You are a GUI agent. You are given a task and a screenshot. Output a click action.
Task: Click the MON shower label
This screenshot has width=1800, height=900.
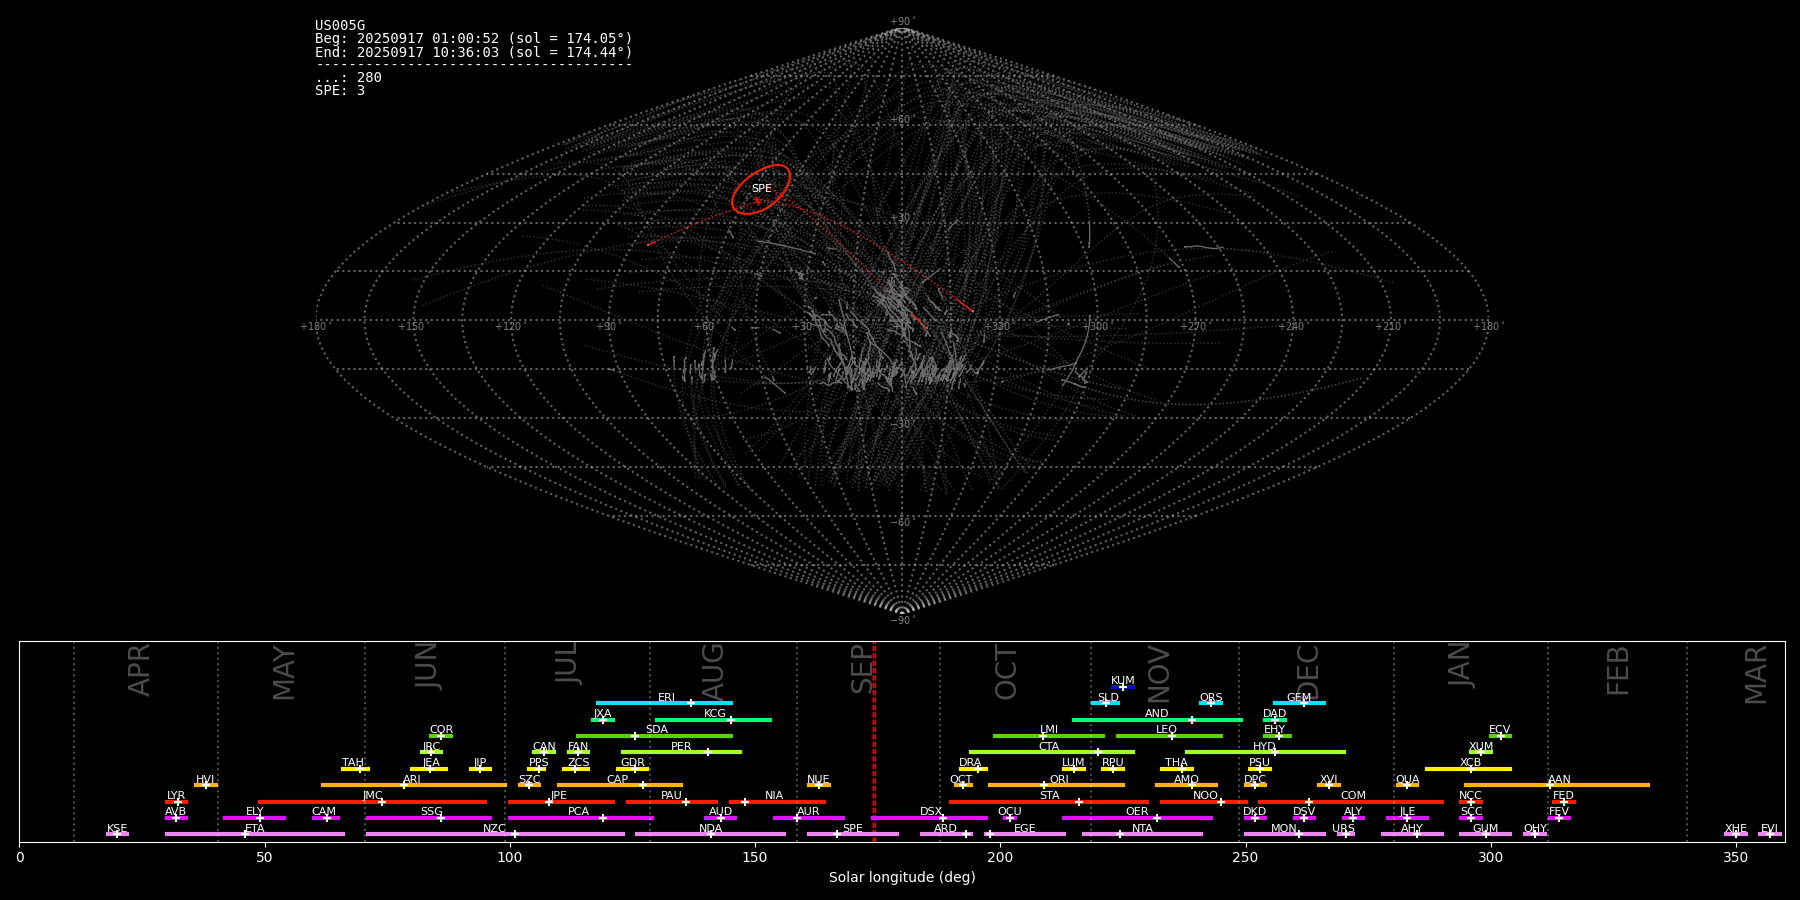[x=1284, y=828]
